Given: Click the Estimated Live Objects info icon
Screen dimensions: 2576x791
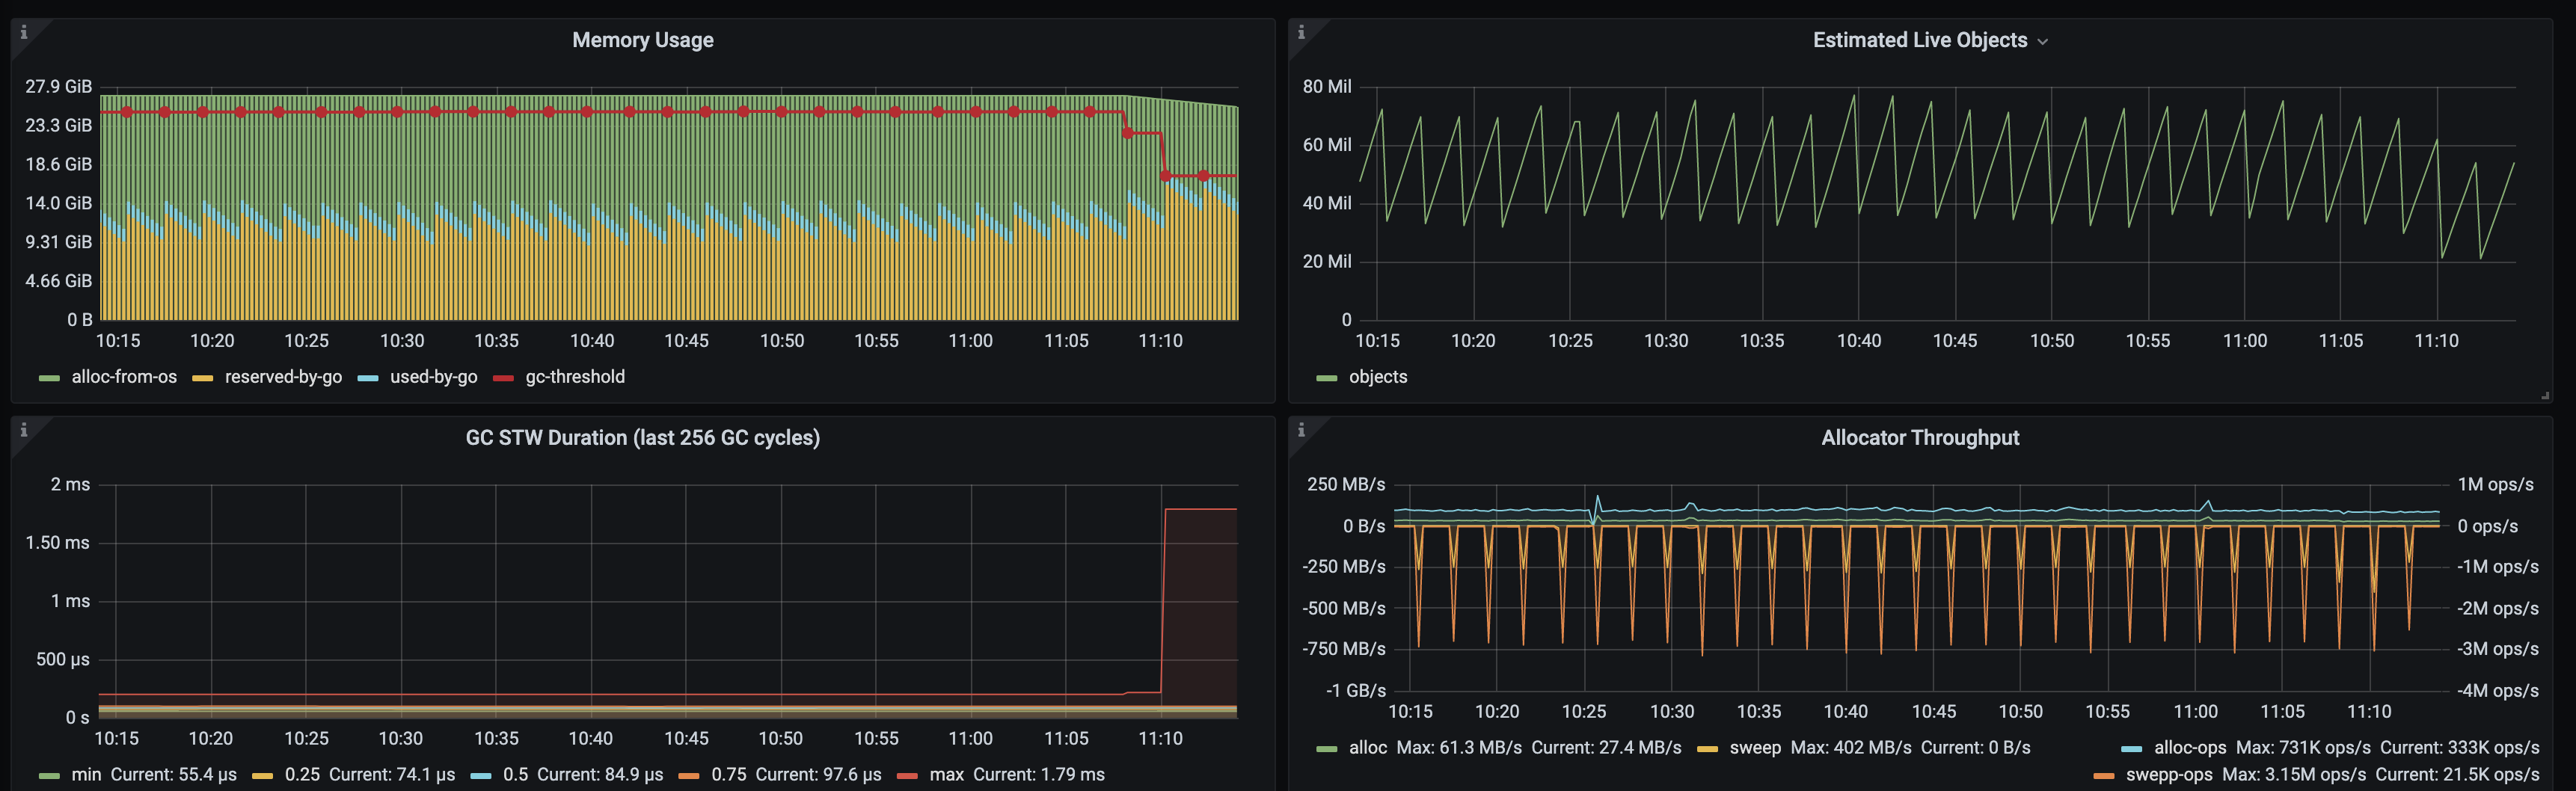Looking at the screenshot, I should tap(1301, 32).
